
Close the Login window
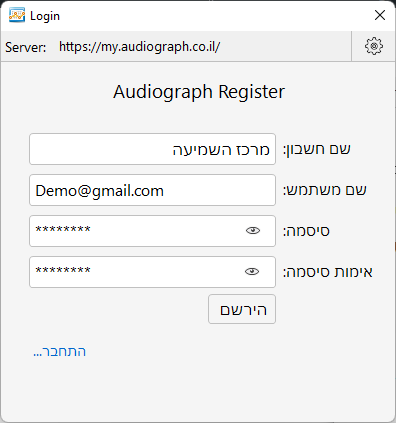click(x=380, y=15)
